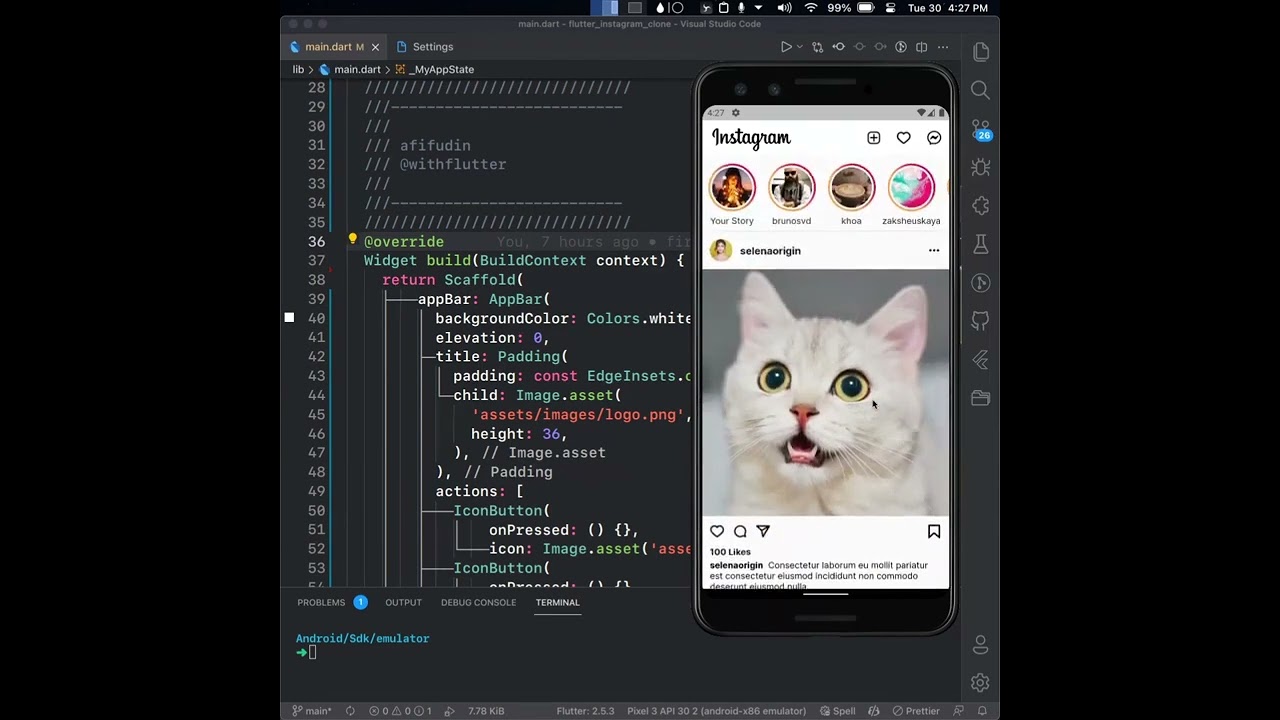
Task: Go to previous change in editor toolbar
Action: (838, 47)
